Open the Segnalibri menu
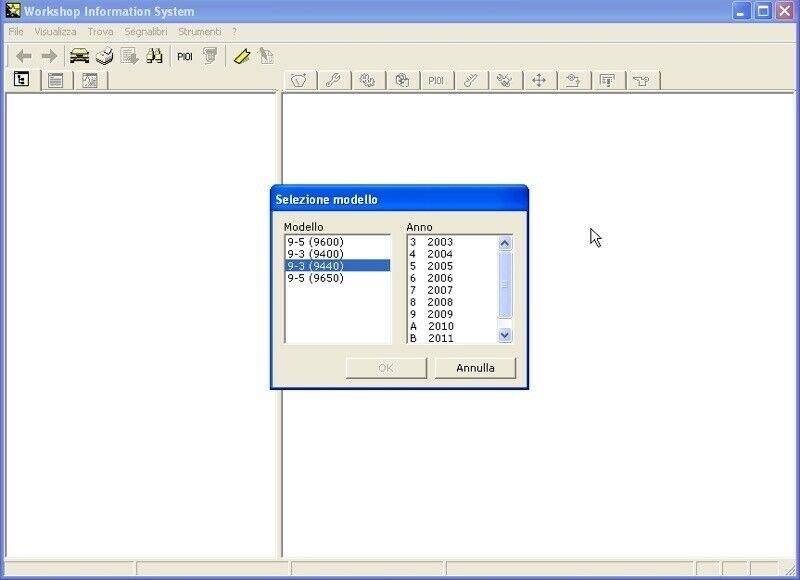This screenshot has width=800, height=580. point(146,32)
